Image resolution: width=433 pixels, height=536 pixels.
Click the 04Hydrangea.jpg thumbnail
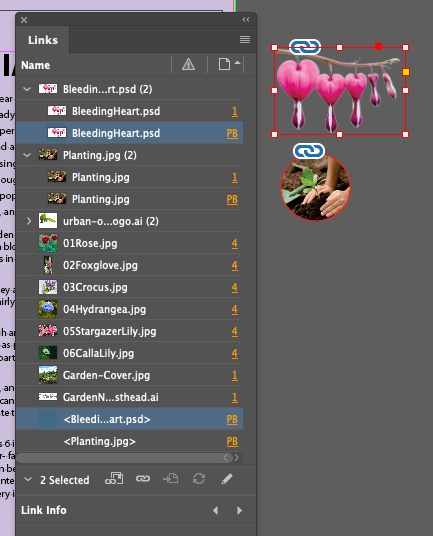click(x=48, y=309)
